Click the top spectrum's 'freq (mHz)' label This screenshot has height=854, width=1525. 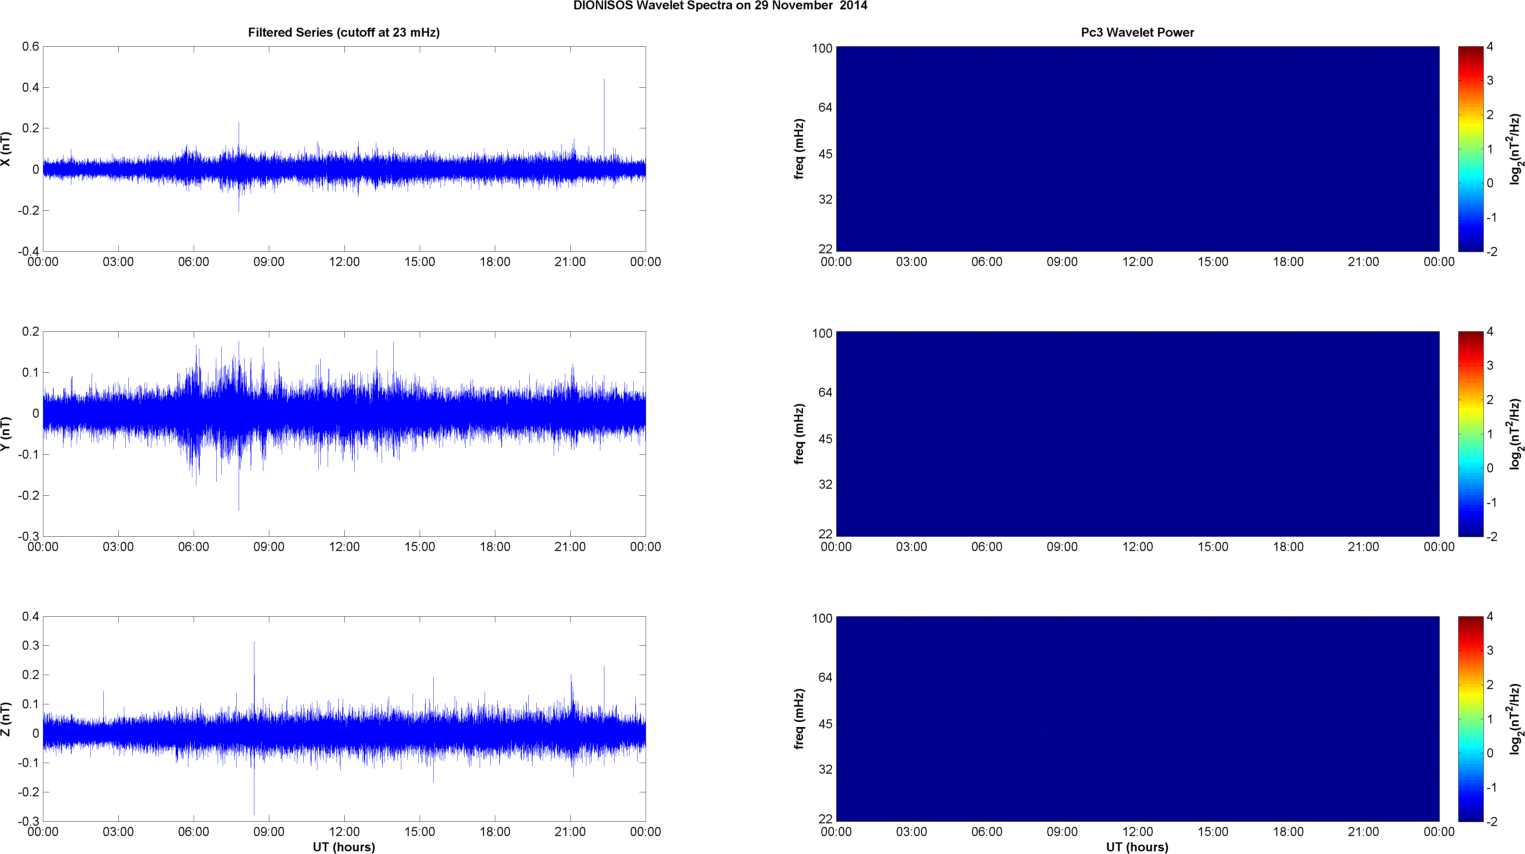click(800, 149)
